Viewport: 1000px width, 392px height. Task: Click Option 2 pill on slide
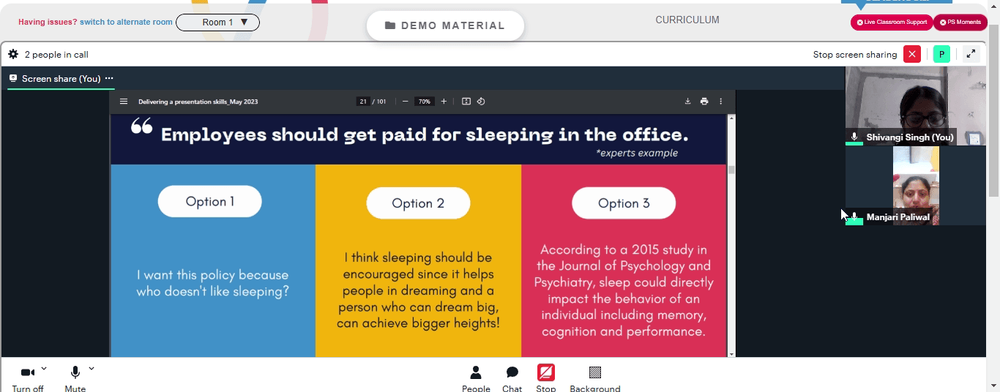click(418, 203)
